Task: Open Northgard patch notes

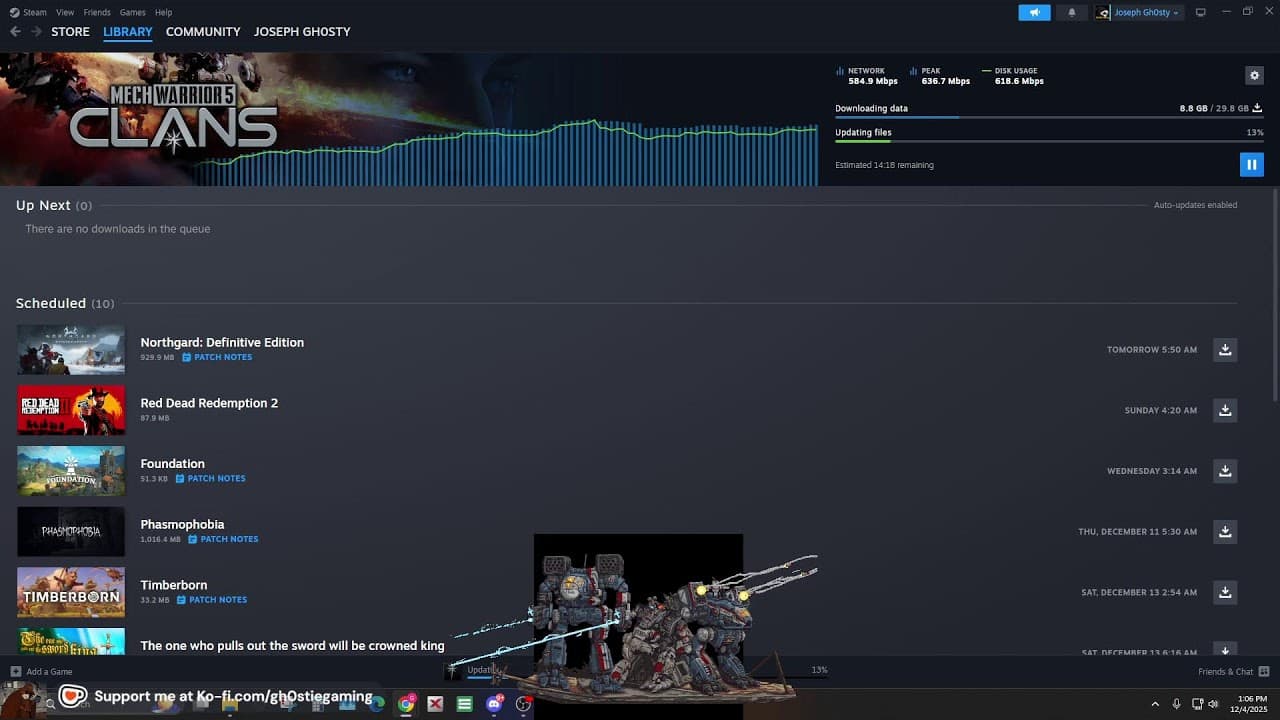Action: (x=217, y=357)
